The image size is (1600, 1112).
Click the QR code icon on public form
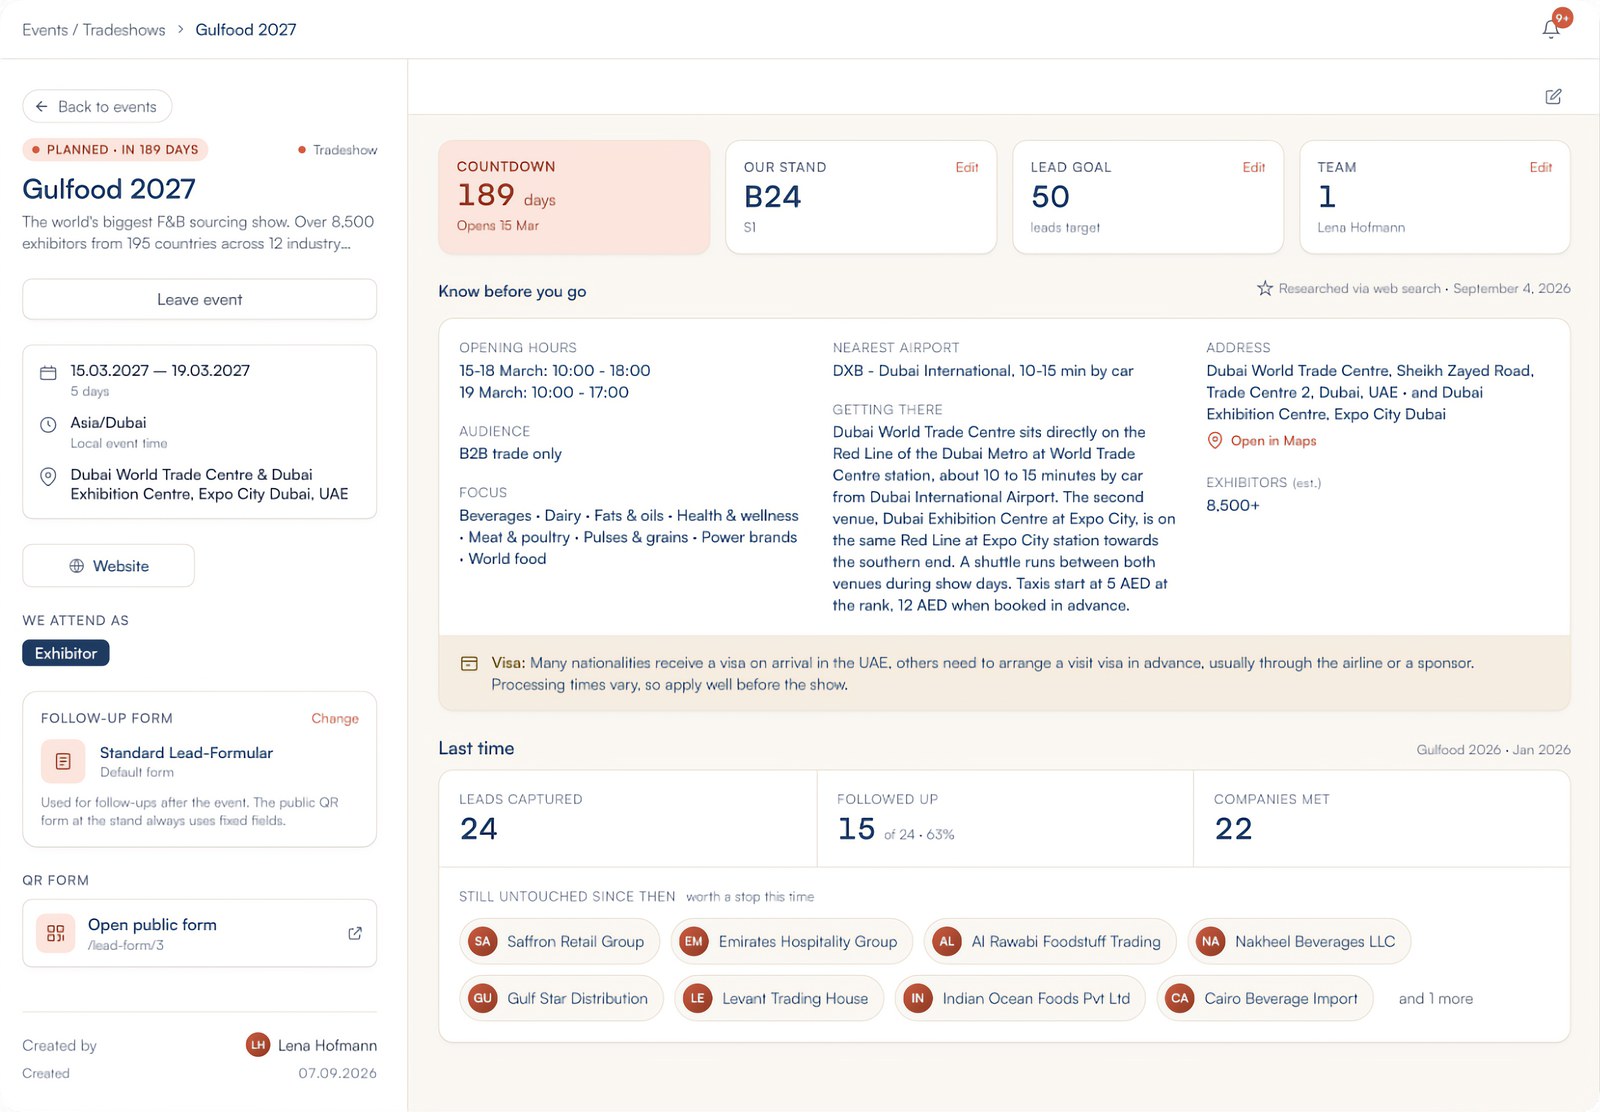pos(56,933)
